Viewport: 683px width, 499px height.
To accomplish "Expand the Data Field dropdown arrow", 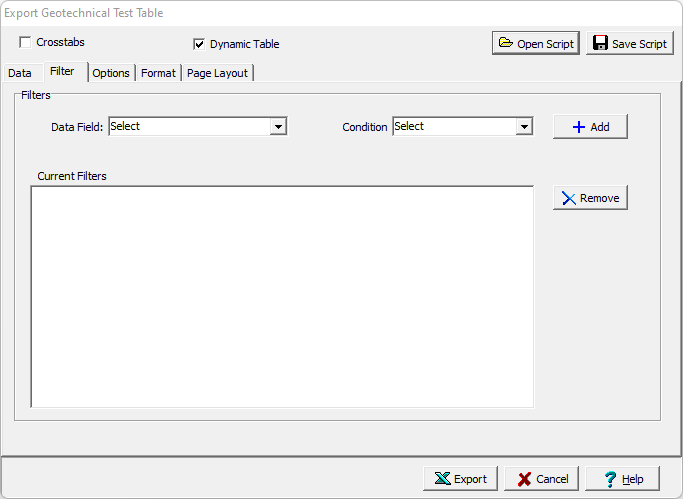I will pyautogui.click(x=279, y=127).
